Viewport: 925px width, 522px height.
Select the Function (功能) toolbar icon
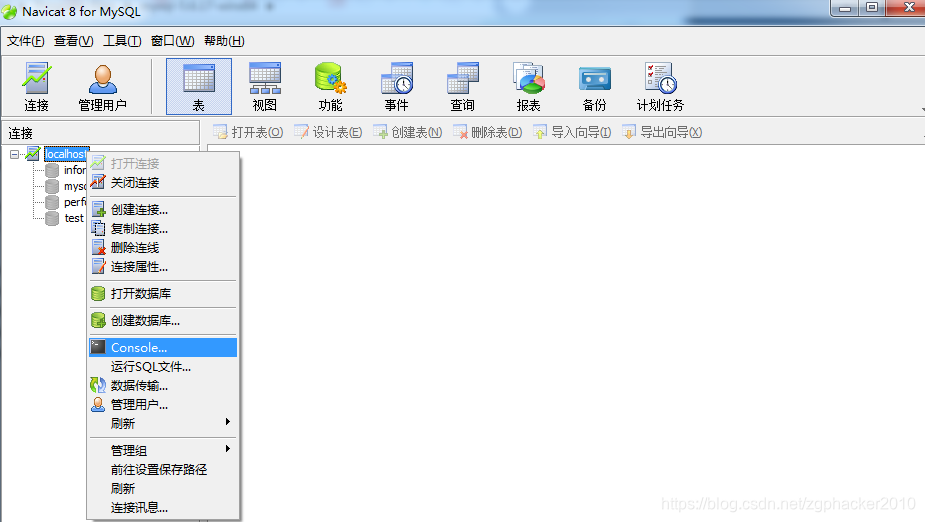pos(330,87)
